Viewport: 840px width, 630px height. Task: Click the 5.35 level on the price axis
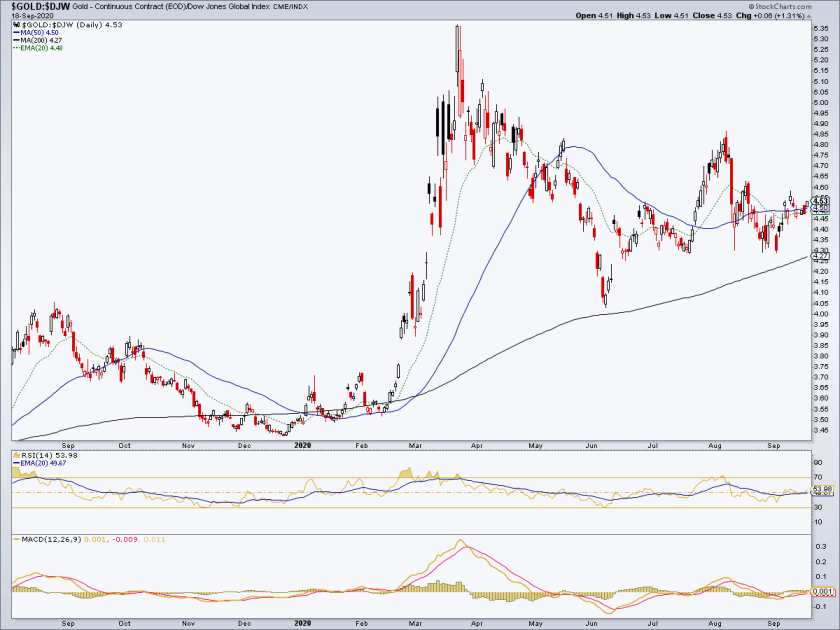(821, 28)
